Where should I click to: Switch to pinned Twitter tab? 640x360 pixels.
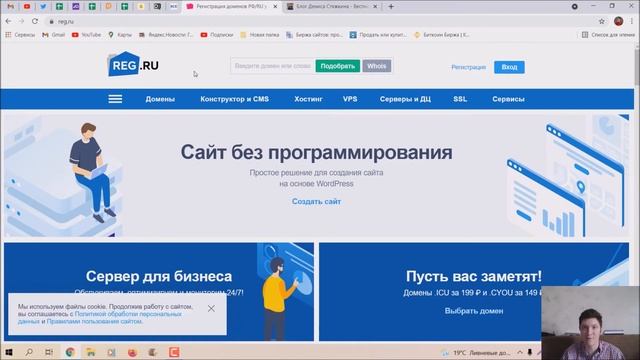43,7
